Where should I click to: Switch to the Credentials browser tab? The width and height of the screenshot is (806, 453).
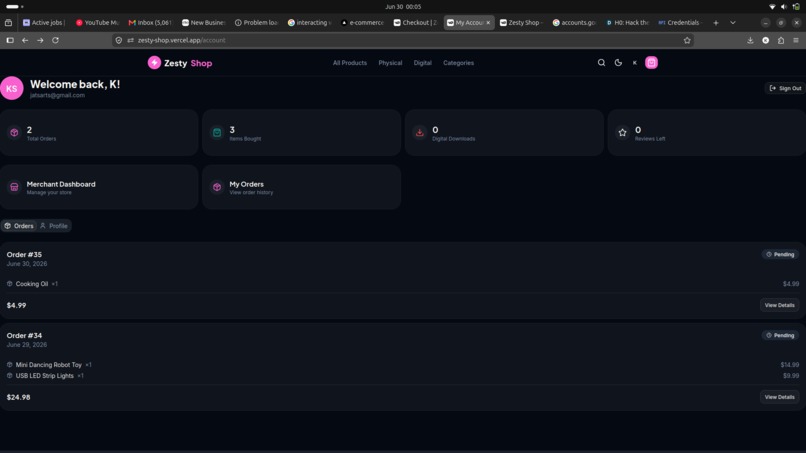point(681,23)
